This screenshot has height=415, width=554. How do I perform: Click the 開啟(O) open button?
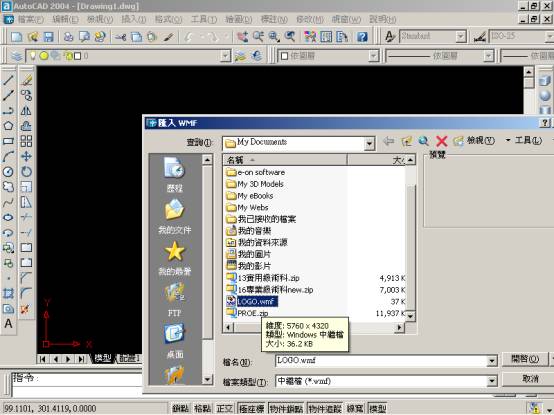click(x=525, y=359)
